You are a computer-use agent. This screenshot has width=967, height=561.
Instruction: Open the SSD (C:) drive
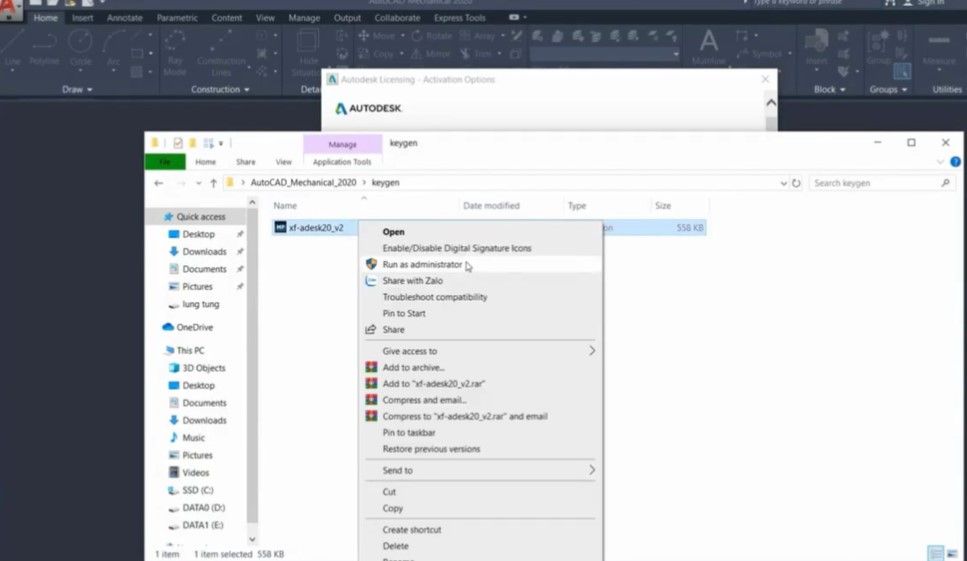tap(197, 490)
